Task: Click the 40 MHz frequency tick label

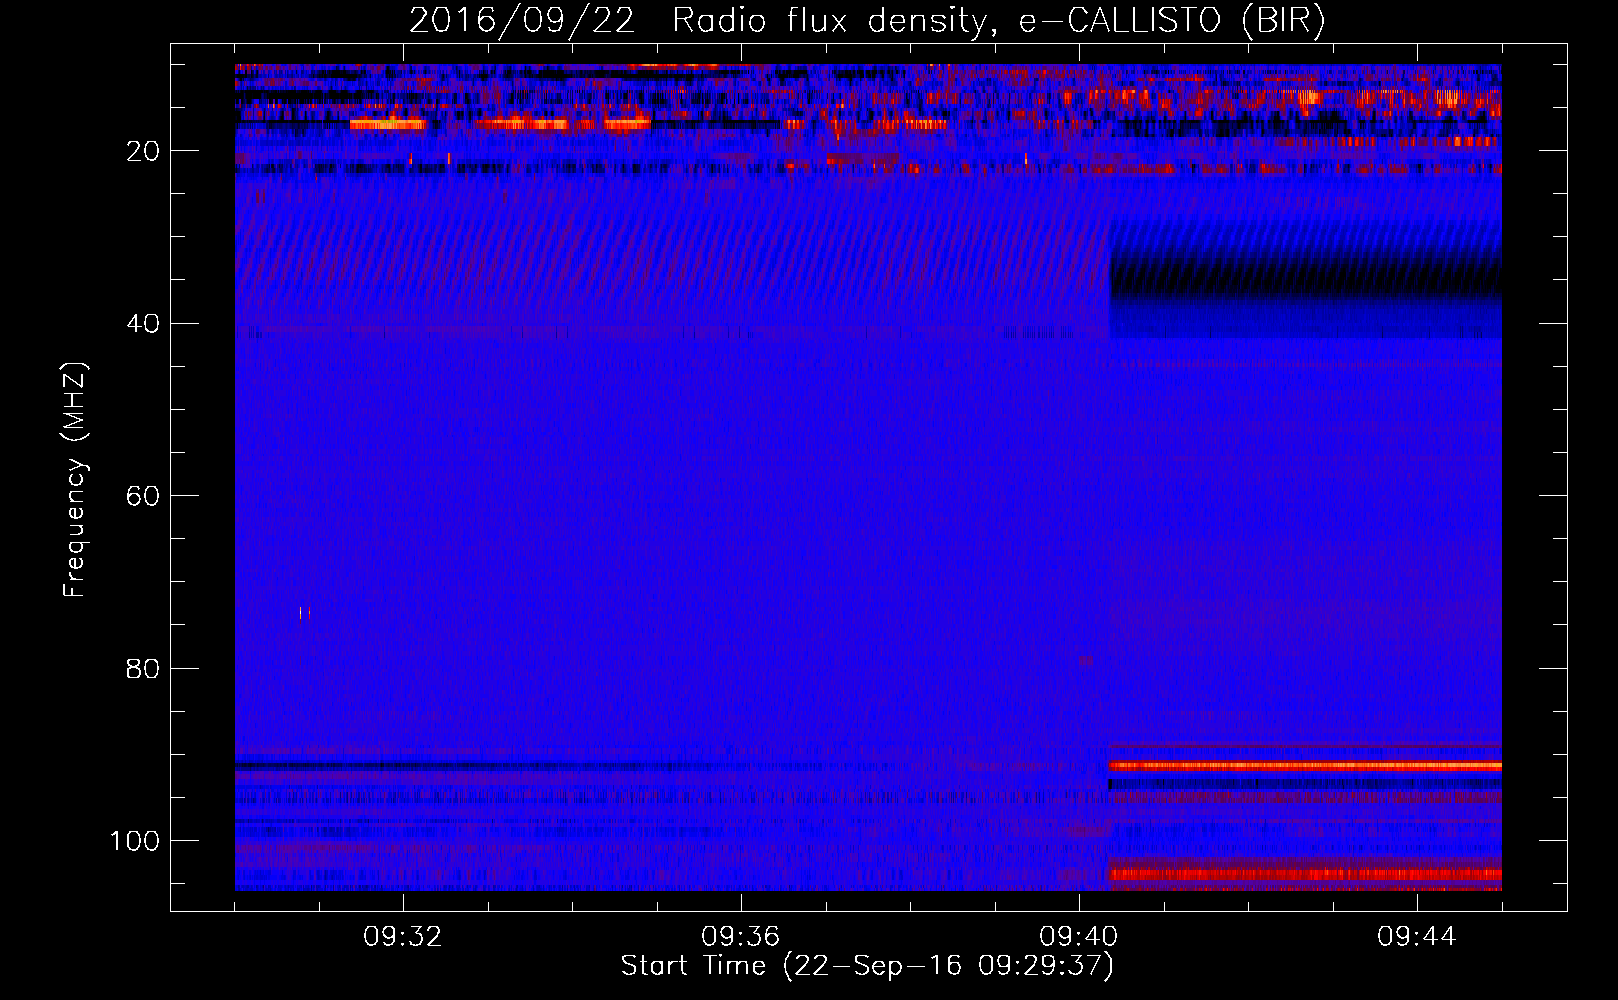Action: 143,324
